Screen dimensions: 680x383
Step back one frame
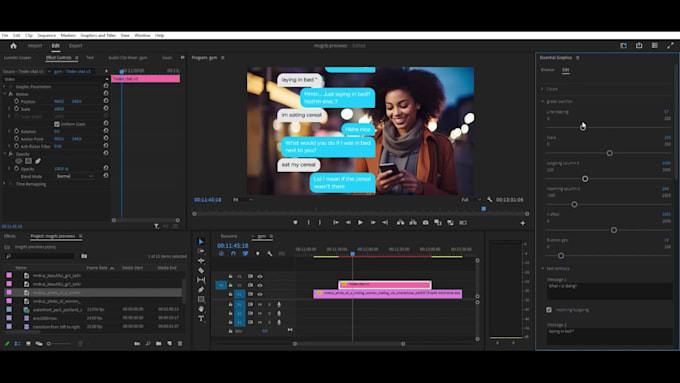pyautogui.click(x=348, y=223)
